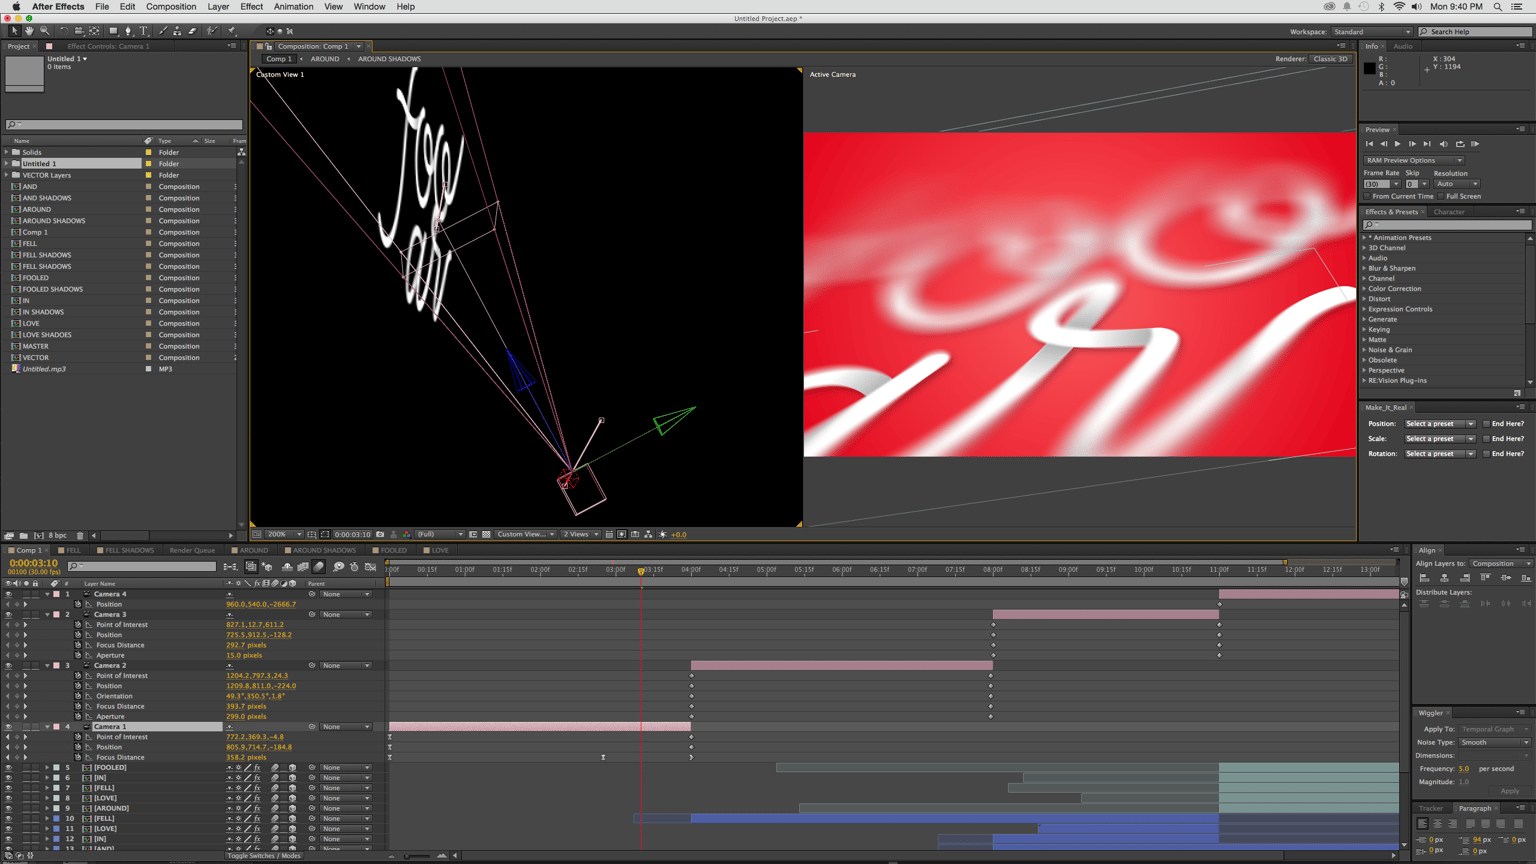Image resolution: width=1536 pixels, height=864 pixels.
Task: Open the Comp mini-flowchart in timeline
Action: coord(231,567)
